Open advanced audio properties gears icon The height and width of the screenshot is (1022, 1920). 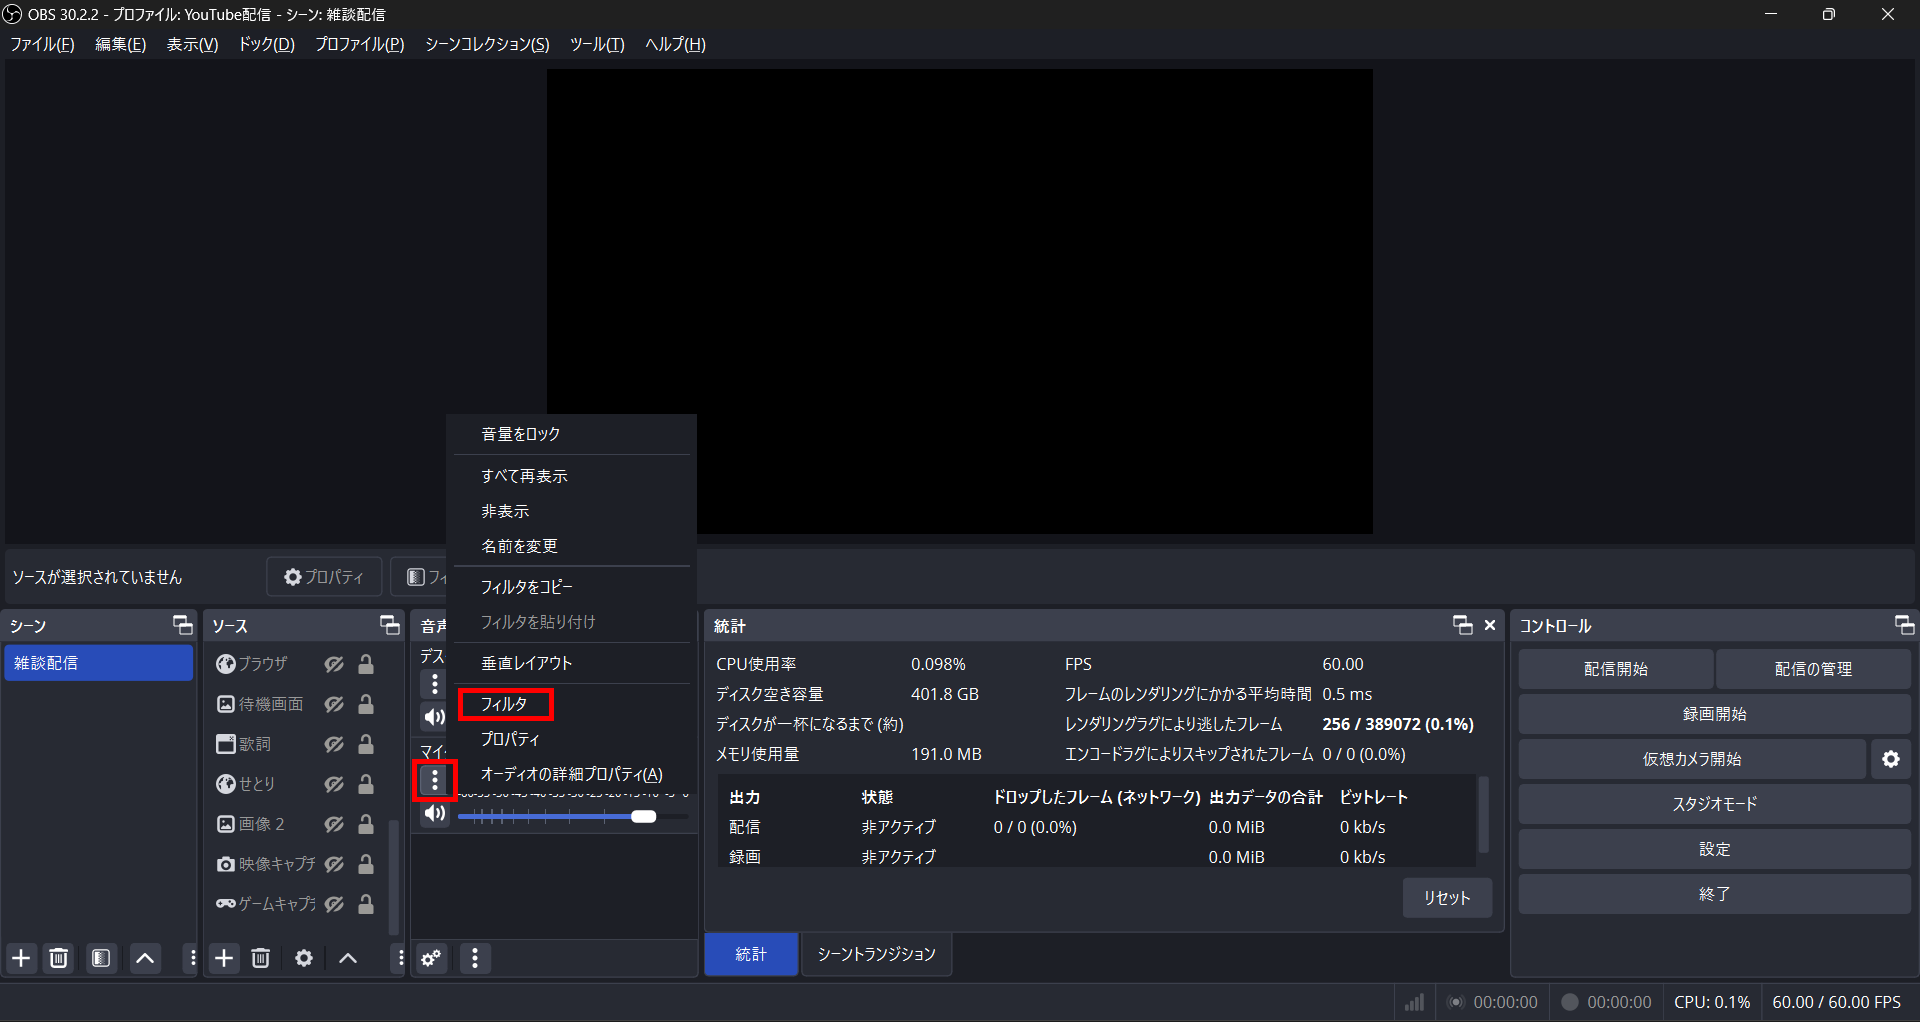431,958
